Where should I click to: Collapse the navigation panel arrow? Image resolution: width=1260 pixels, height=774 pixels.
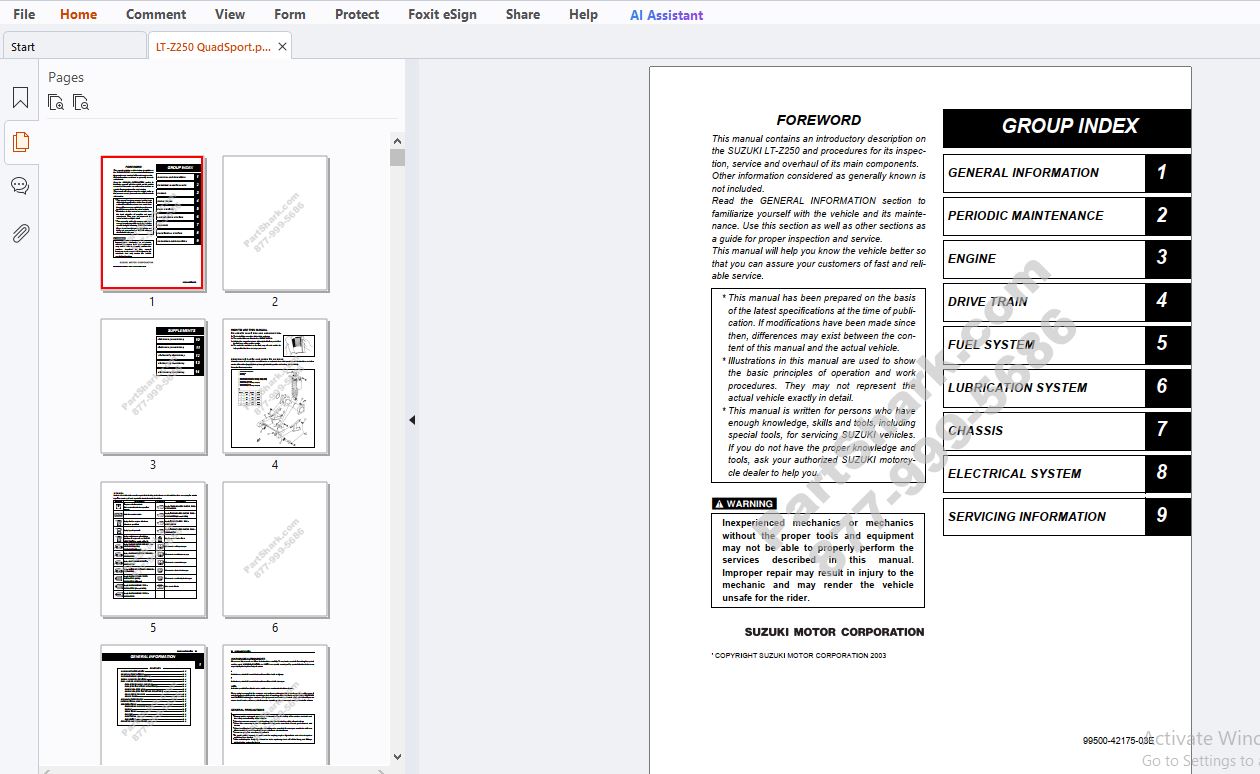(412, 420)
